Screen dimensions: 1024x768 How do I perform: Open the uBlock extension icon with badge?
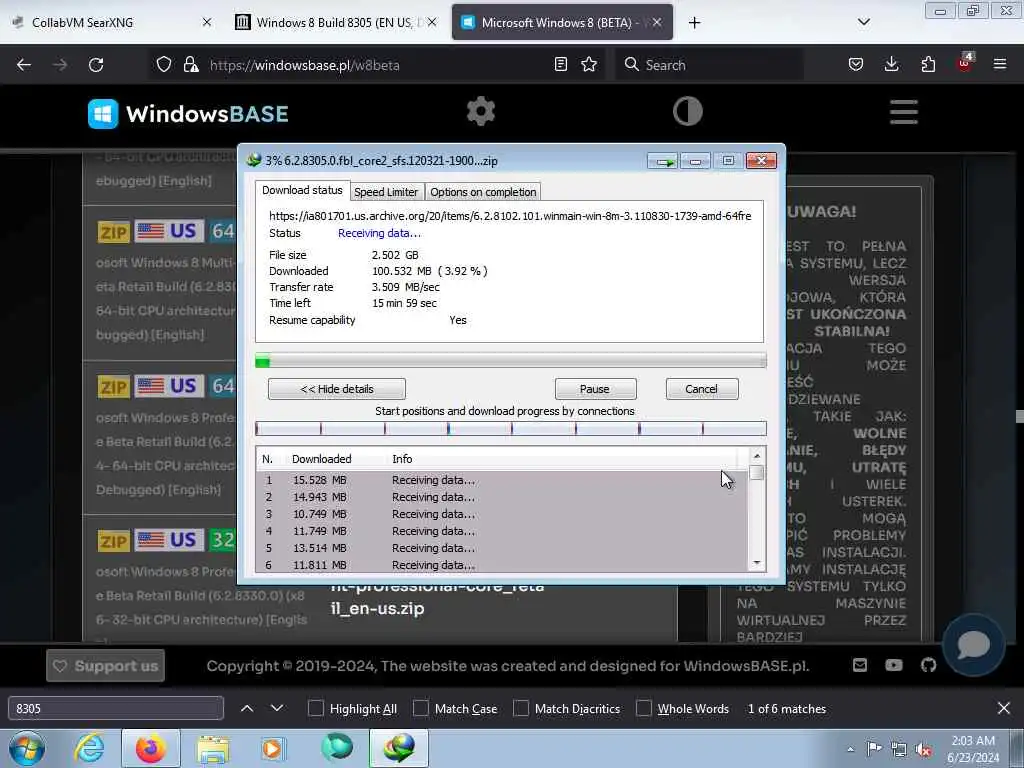tap(965, 63)
